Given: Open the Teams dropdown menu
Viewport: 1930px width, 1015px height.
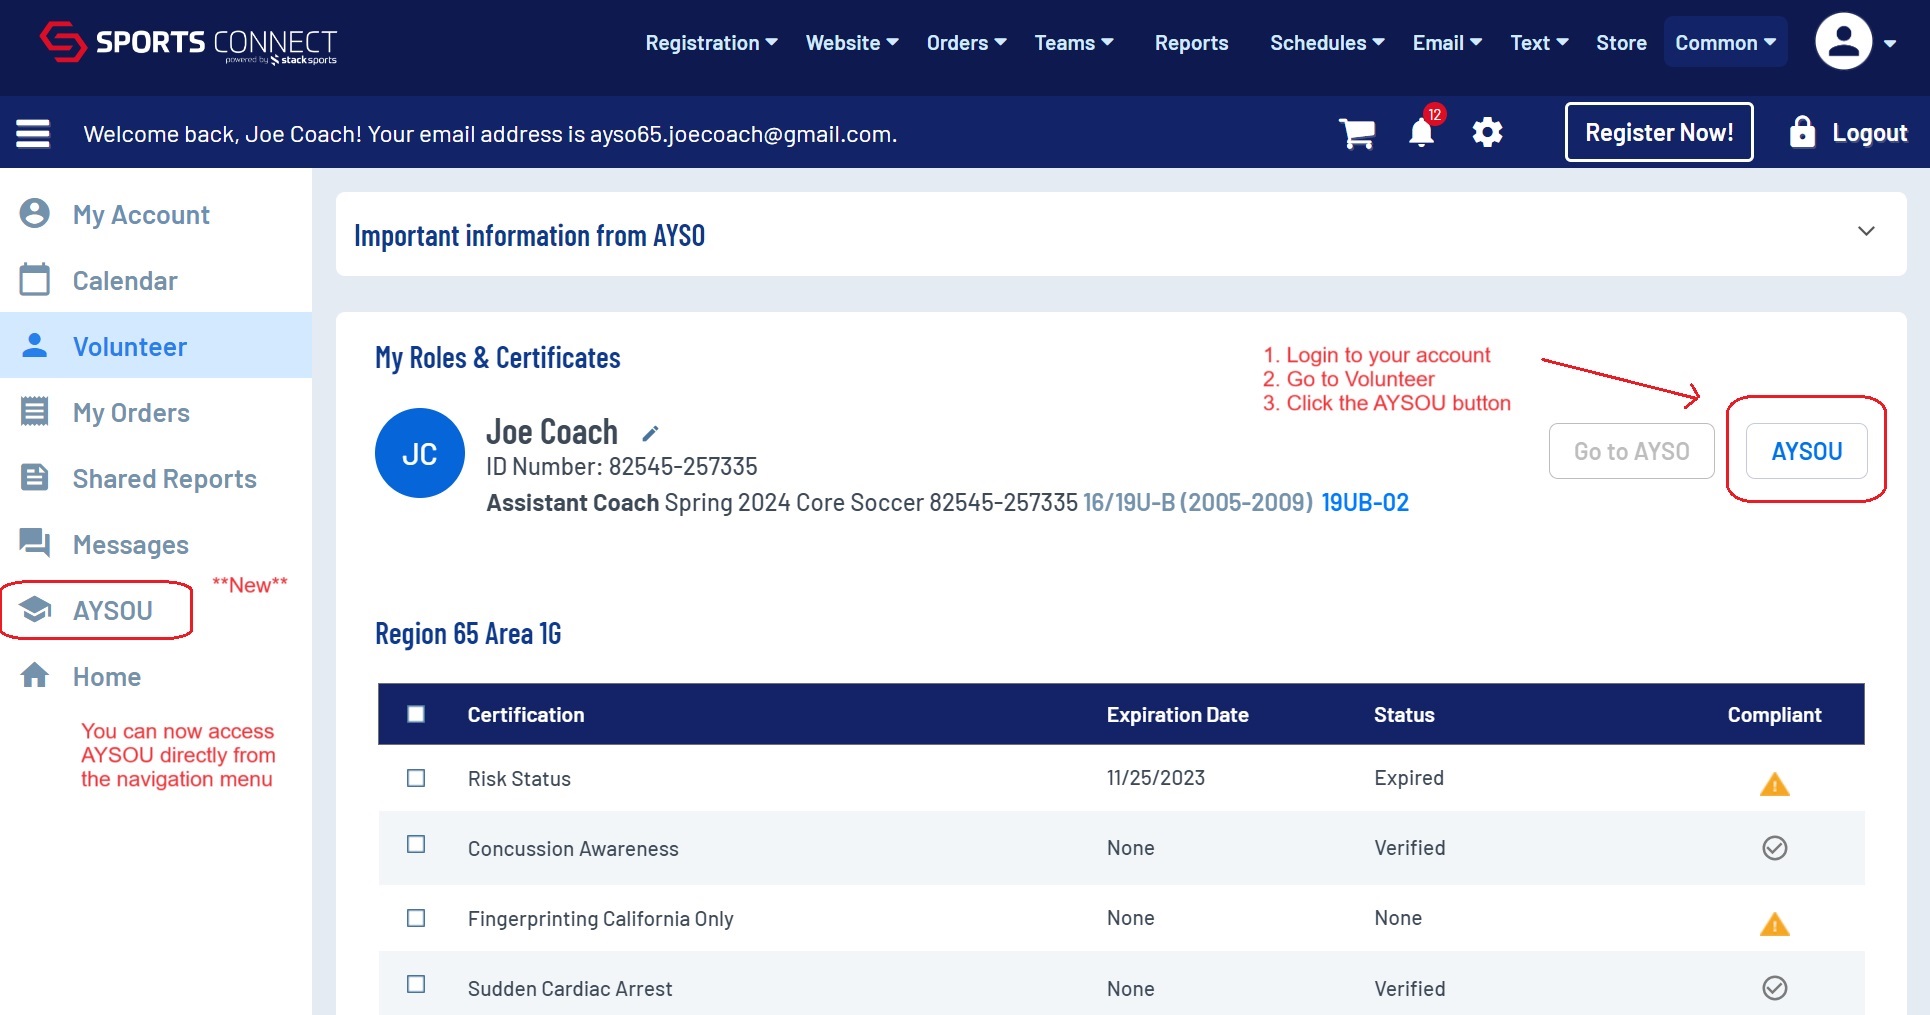Looking at the screenshot, I should click(1074, 43).
